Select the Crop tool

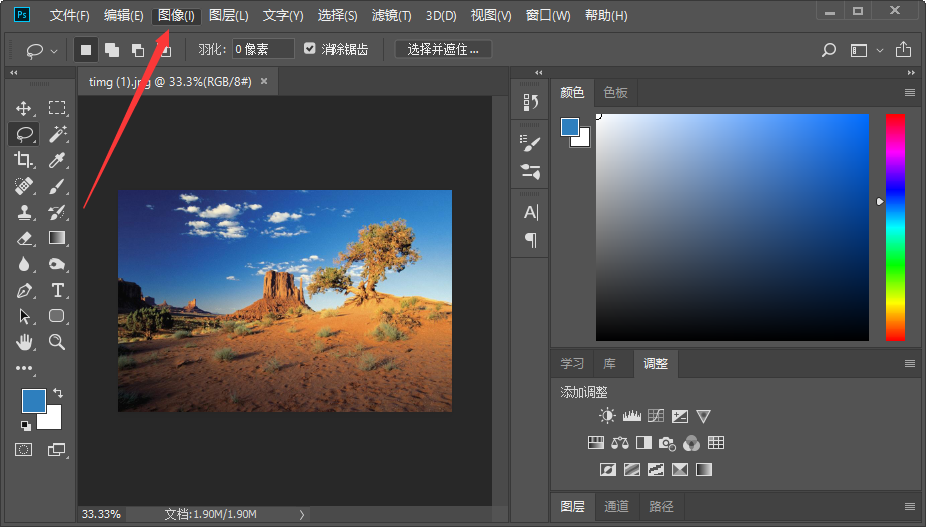tap(24, 160)
